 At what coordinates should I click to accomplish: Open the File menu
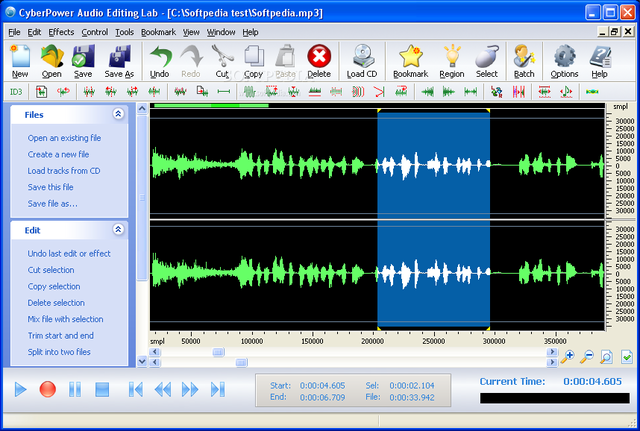pyautogui.click(x=14, y=32)
